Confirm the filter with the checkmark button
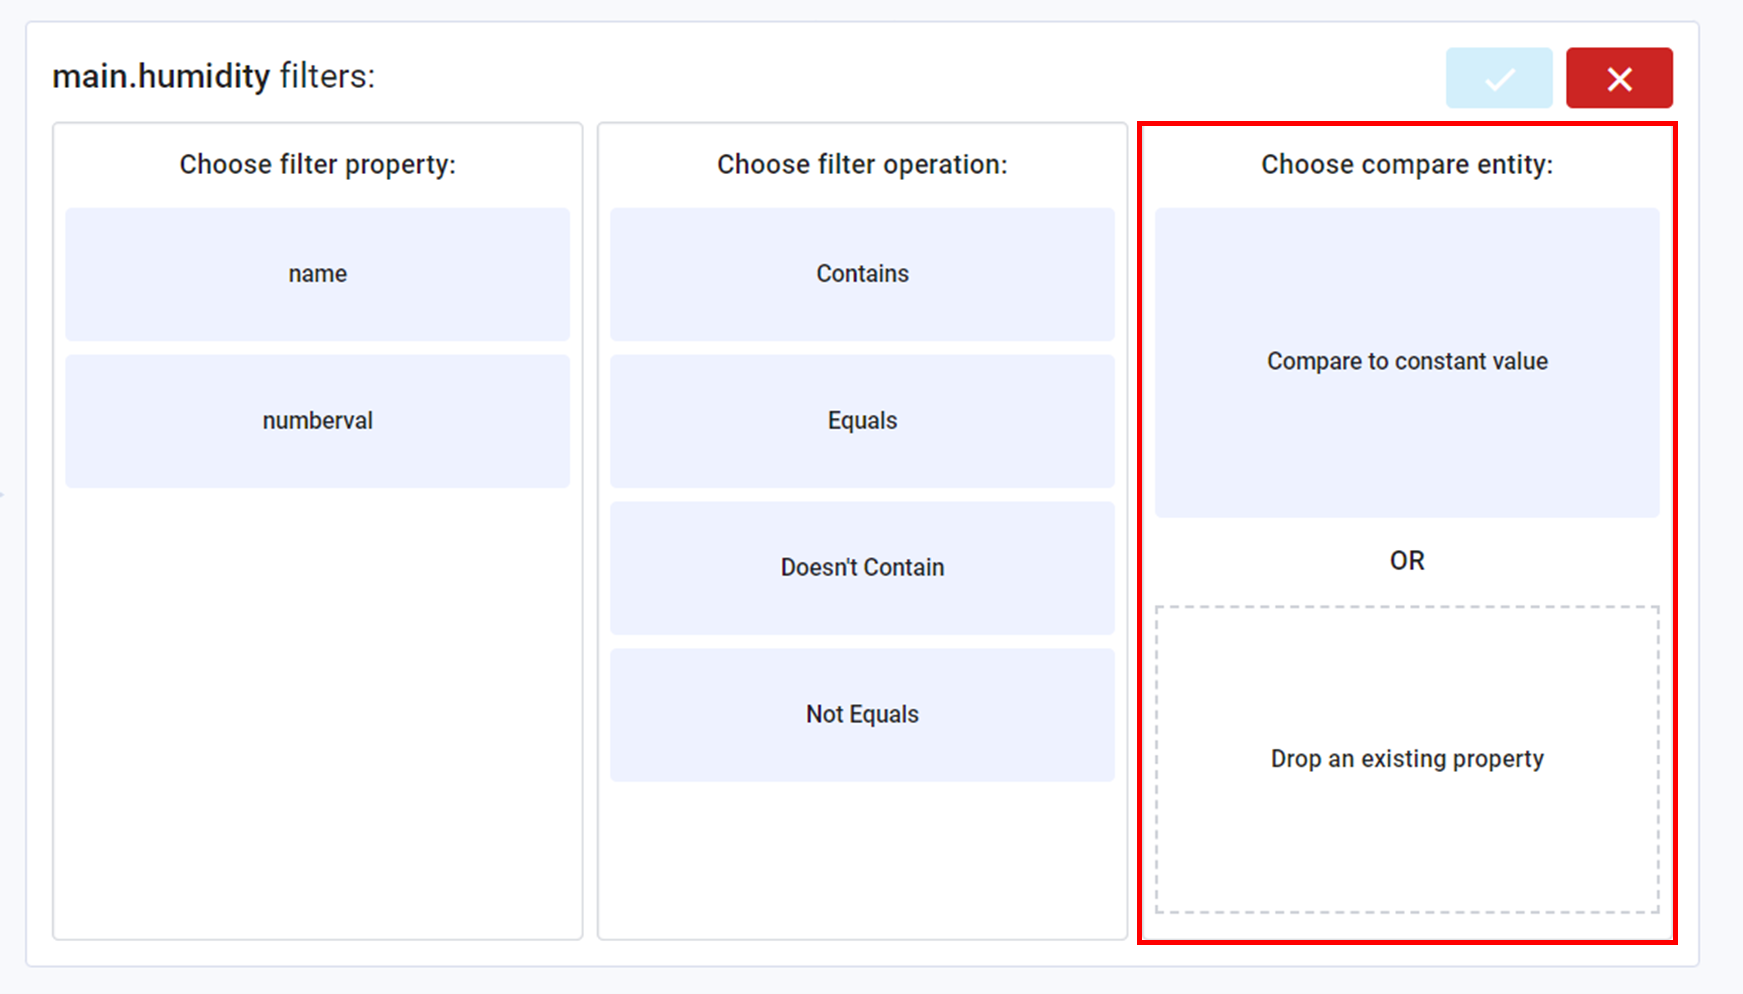Image resolution: width=1743 pixels, height=994 pixels. [1497, 78]
